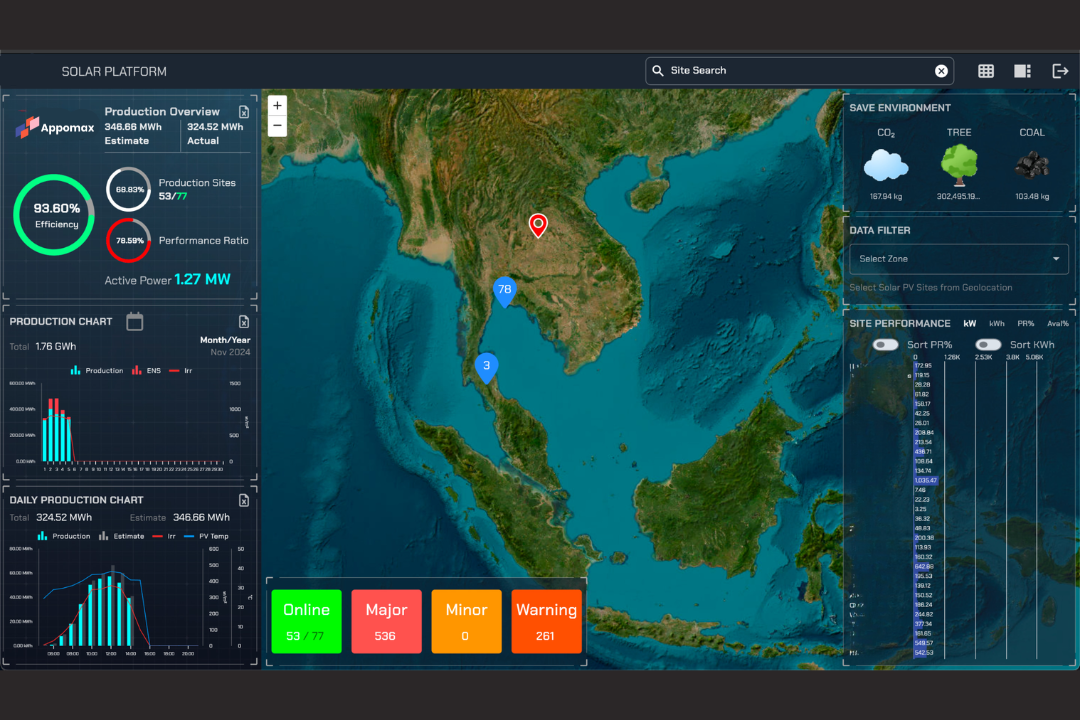
Task: Enable the Sort KWh toggle
Action: tap(988, 345)
